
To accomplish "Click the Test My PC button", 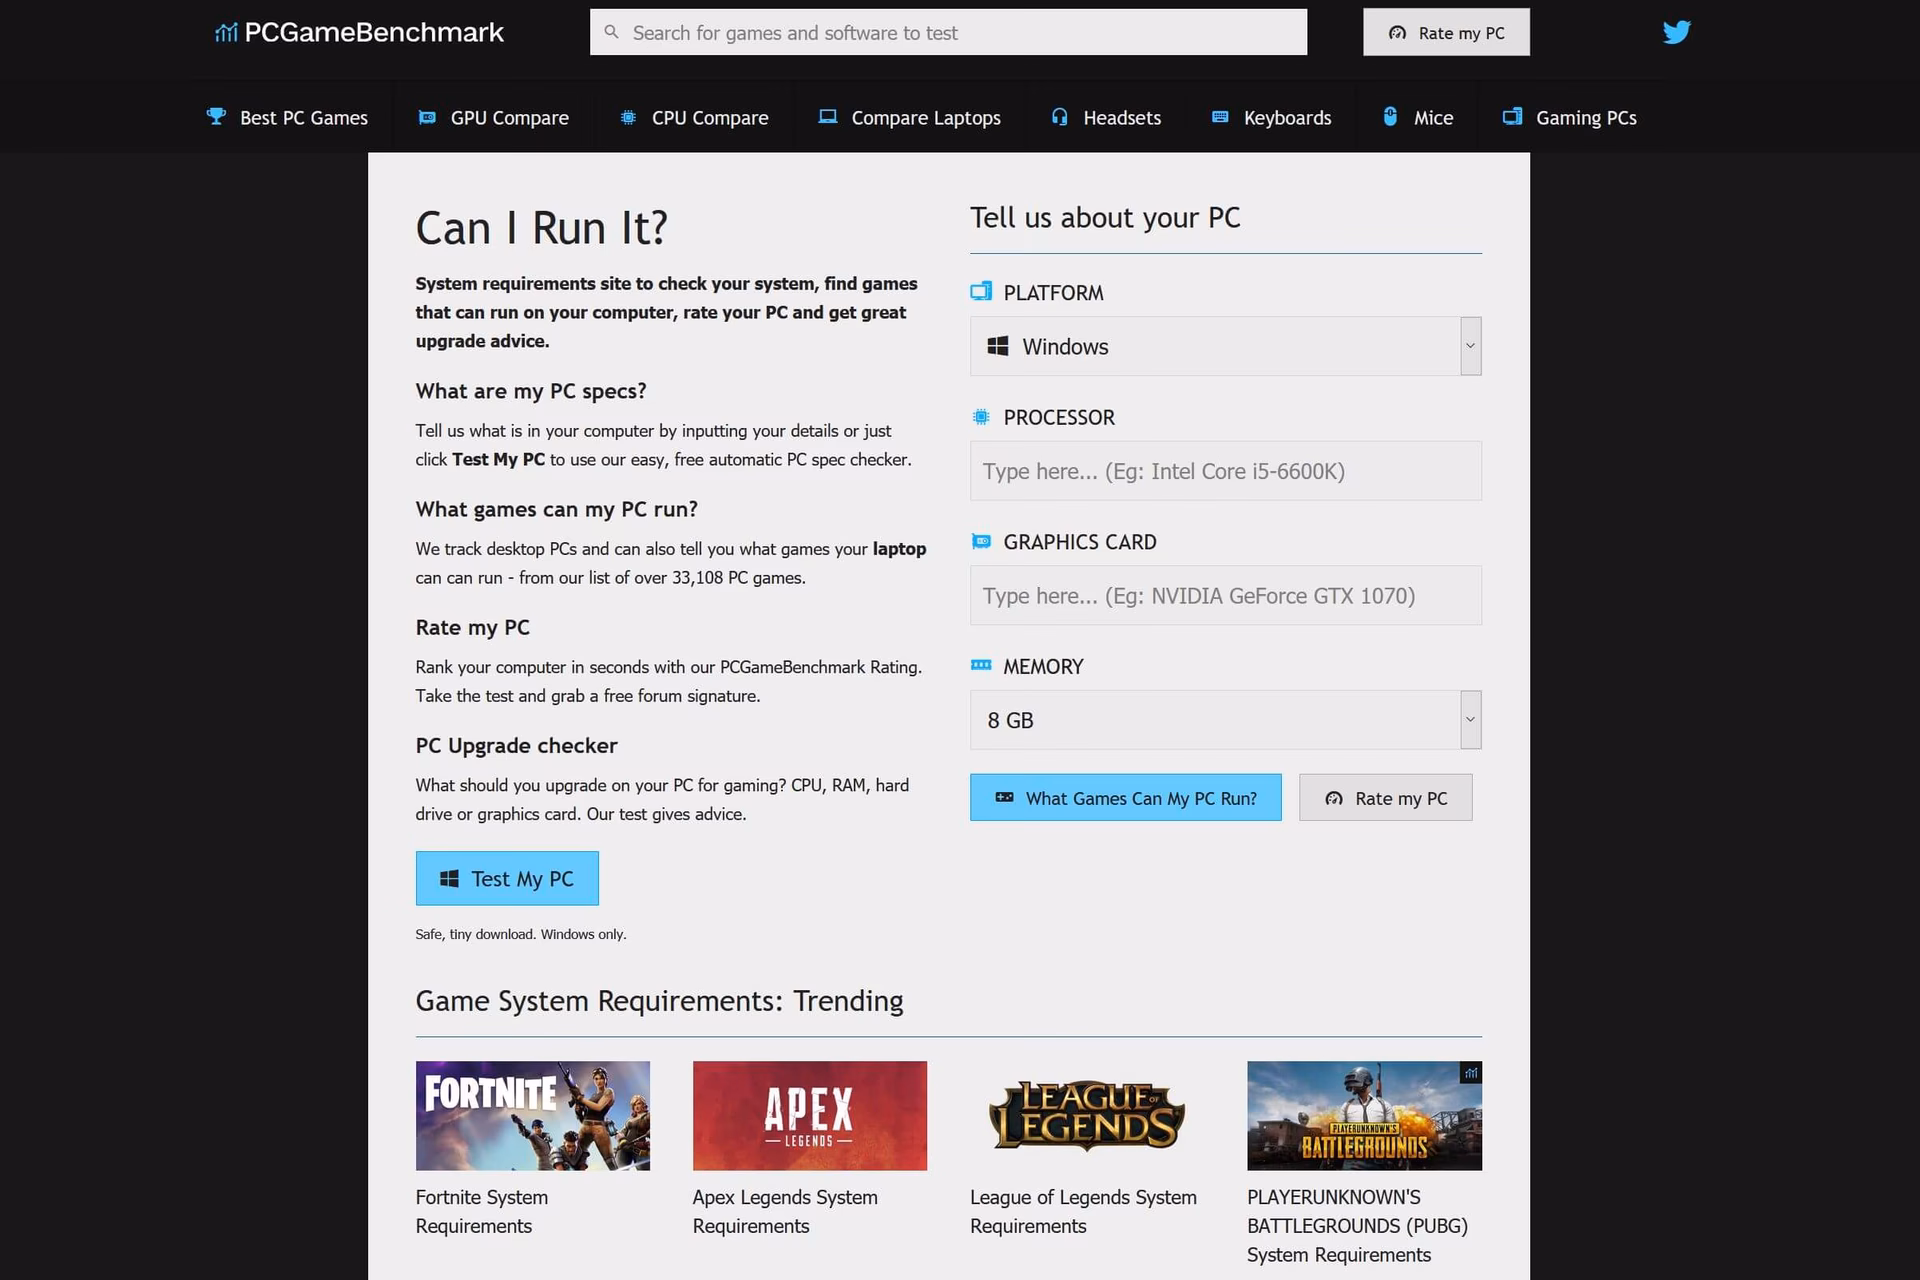I will (507, 878).
